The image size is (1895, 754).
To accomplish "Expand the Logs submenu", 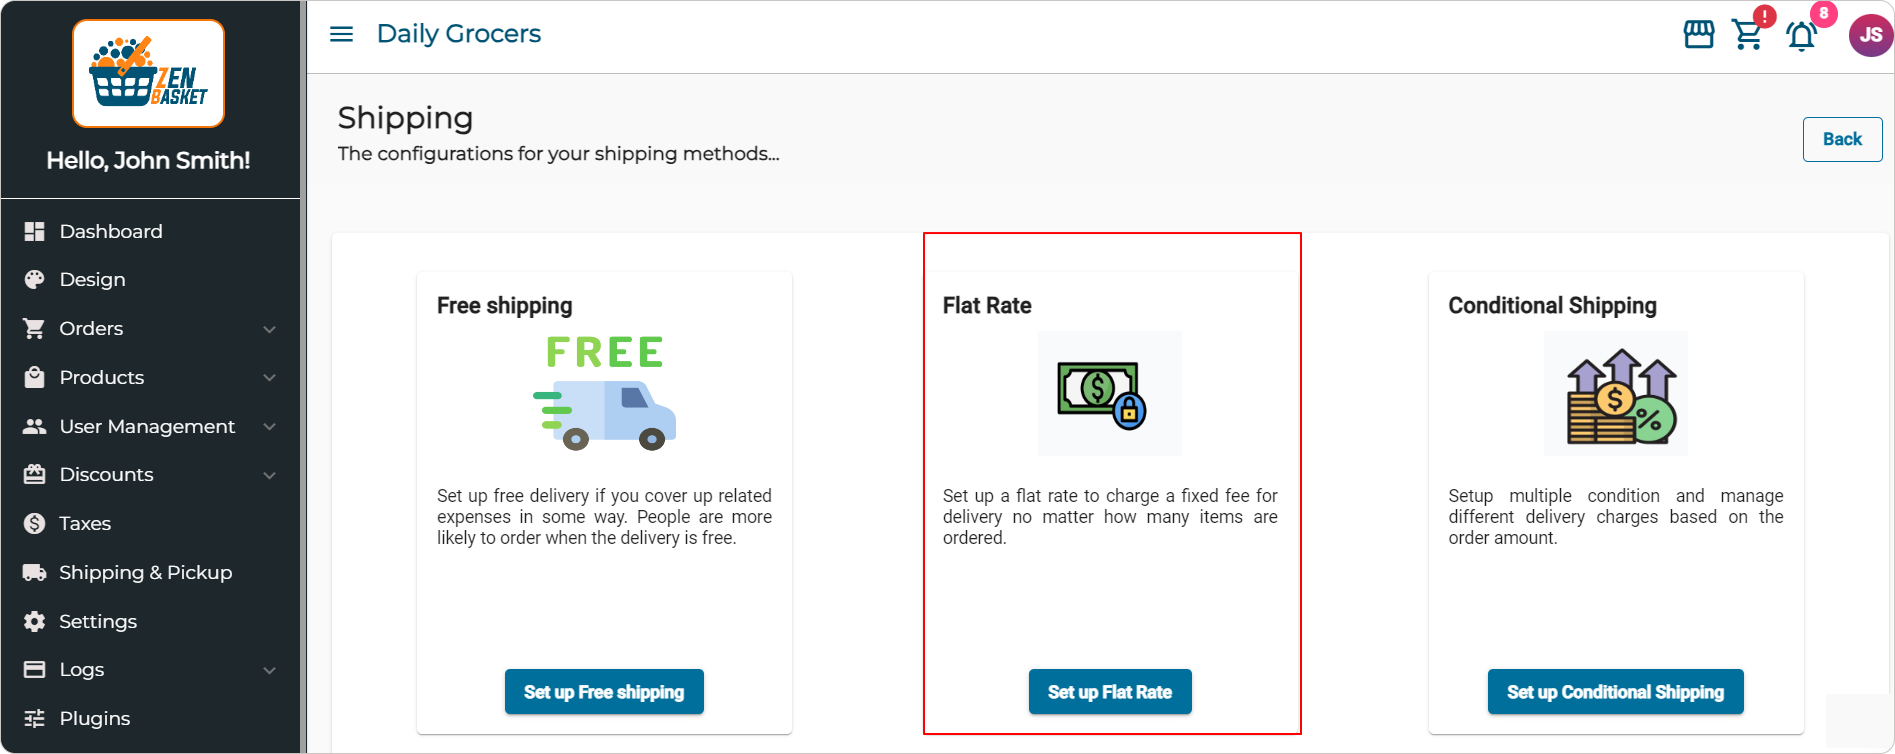I will click(269, 670).
